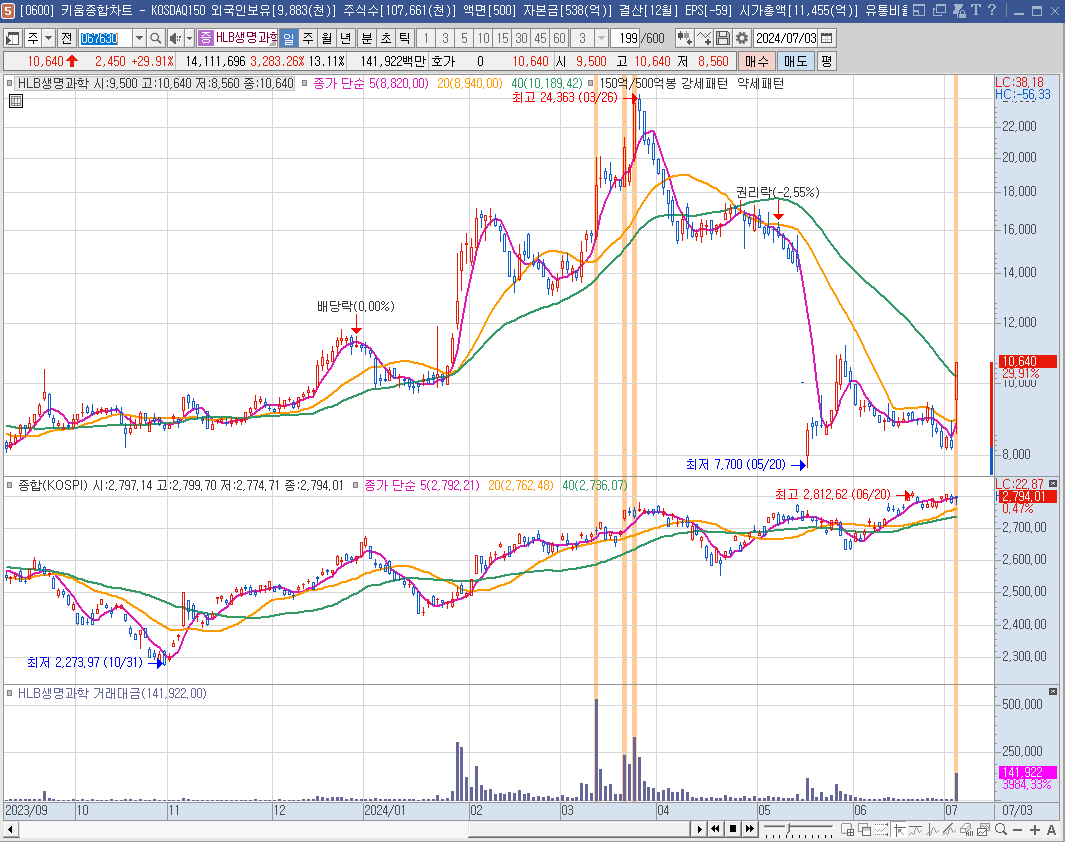The height and width of the screenshot is (842, 1065).
Task: Click the add indicator line icon
Action: point(704,39)
